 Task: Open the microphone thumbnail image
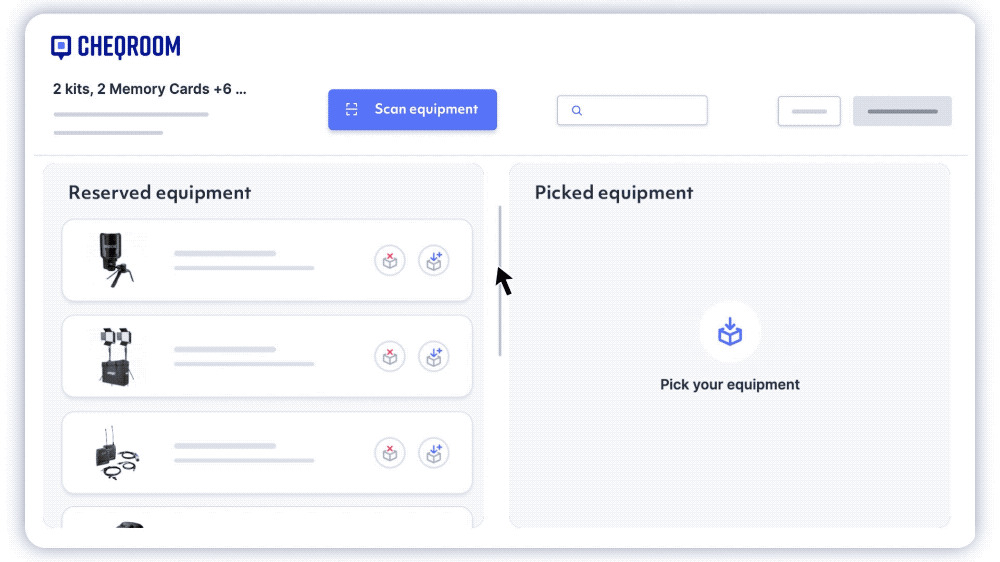[115, 260]
